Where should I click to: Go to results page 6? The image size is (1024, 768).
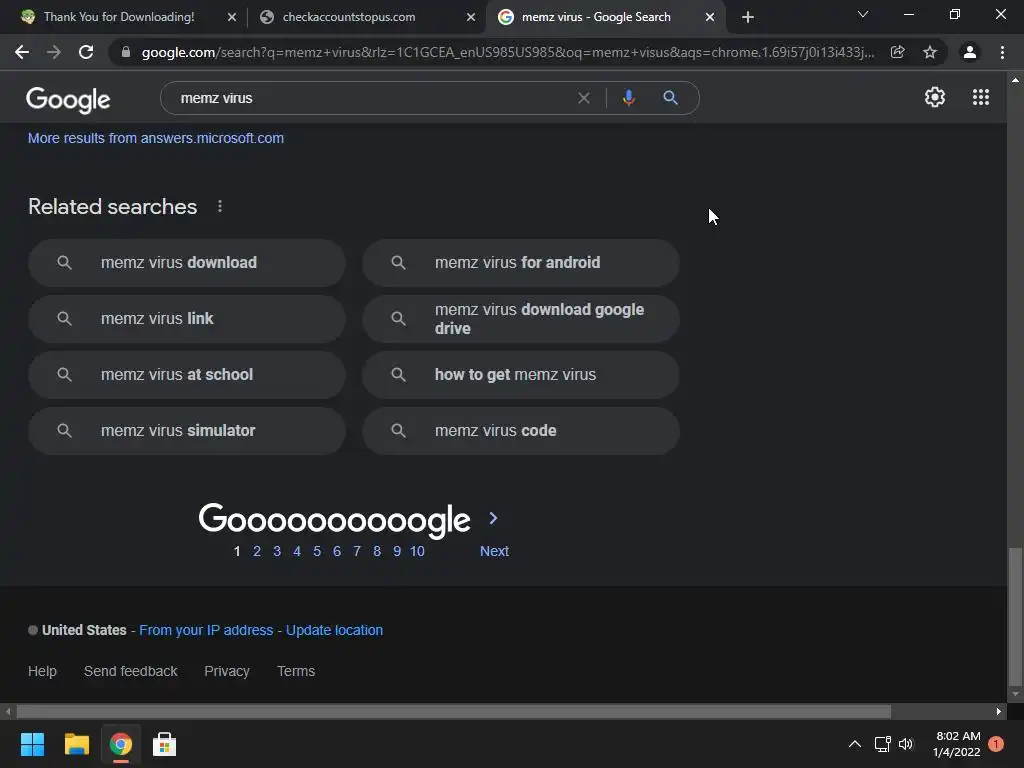(x=337, y=551)
